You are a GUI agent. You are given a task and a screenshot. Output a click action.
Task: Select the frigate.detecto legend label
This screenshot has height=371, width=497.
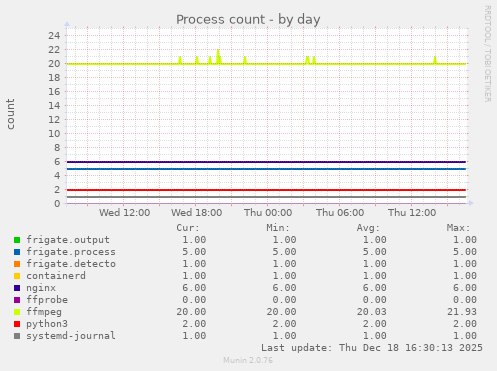coord(71,264)
